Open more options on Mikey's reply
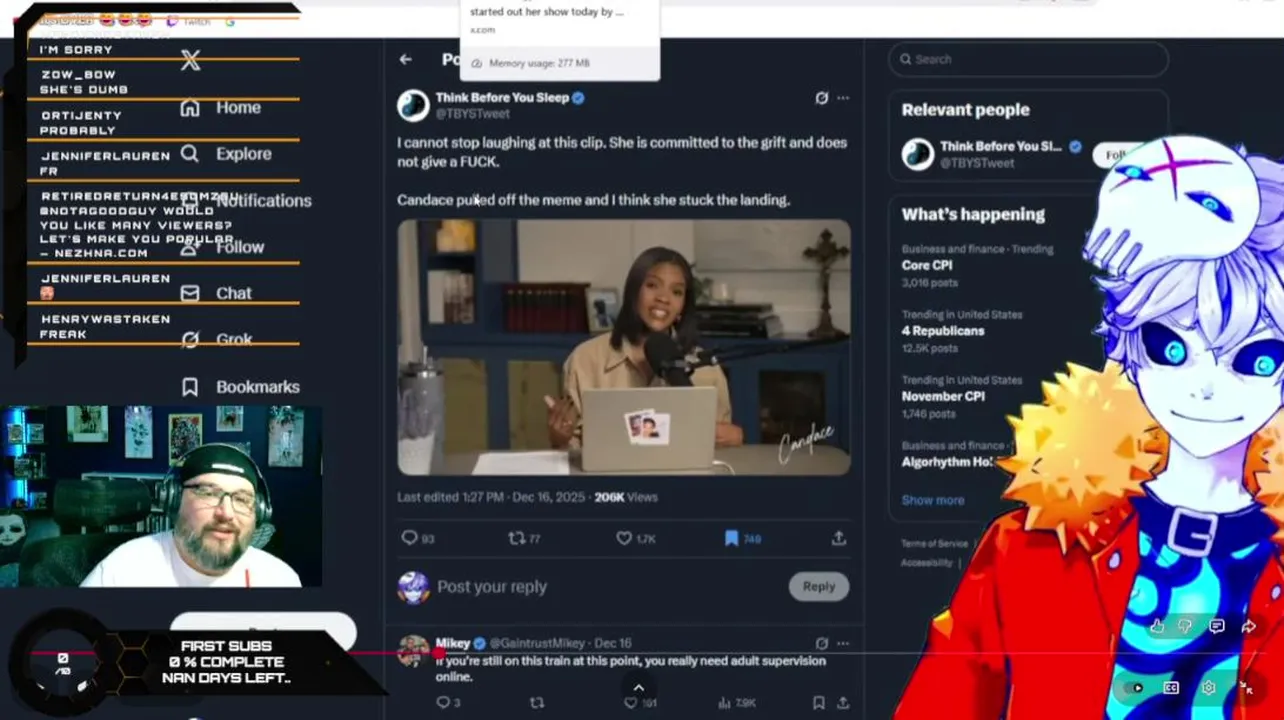Screen dimensions: 1284x720 click(x=843, y=643)
